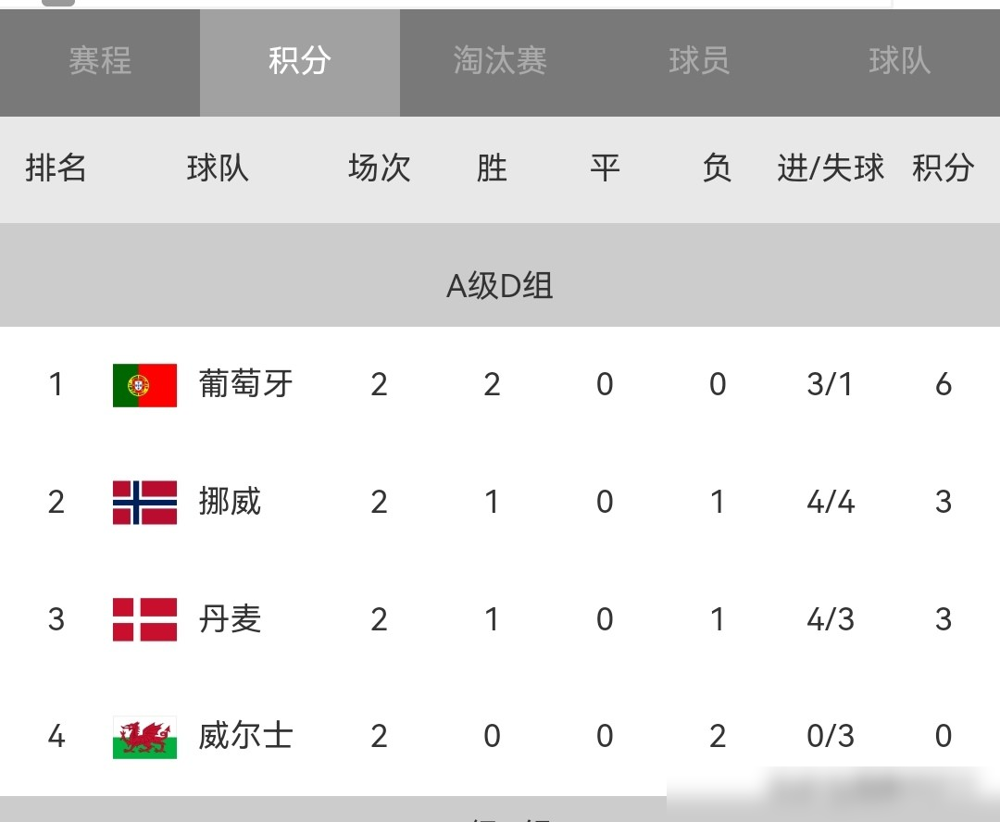Go to the 球员 tab
Viewport: 1000px width, 822px height.
[700, 62]
